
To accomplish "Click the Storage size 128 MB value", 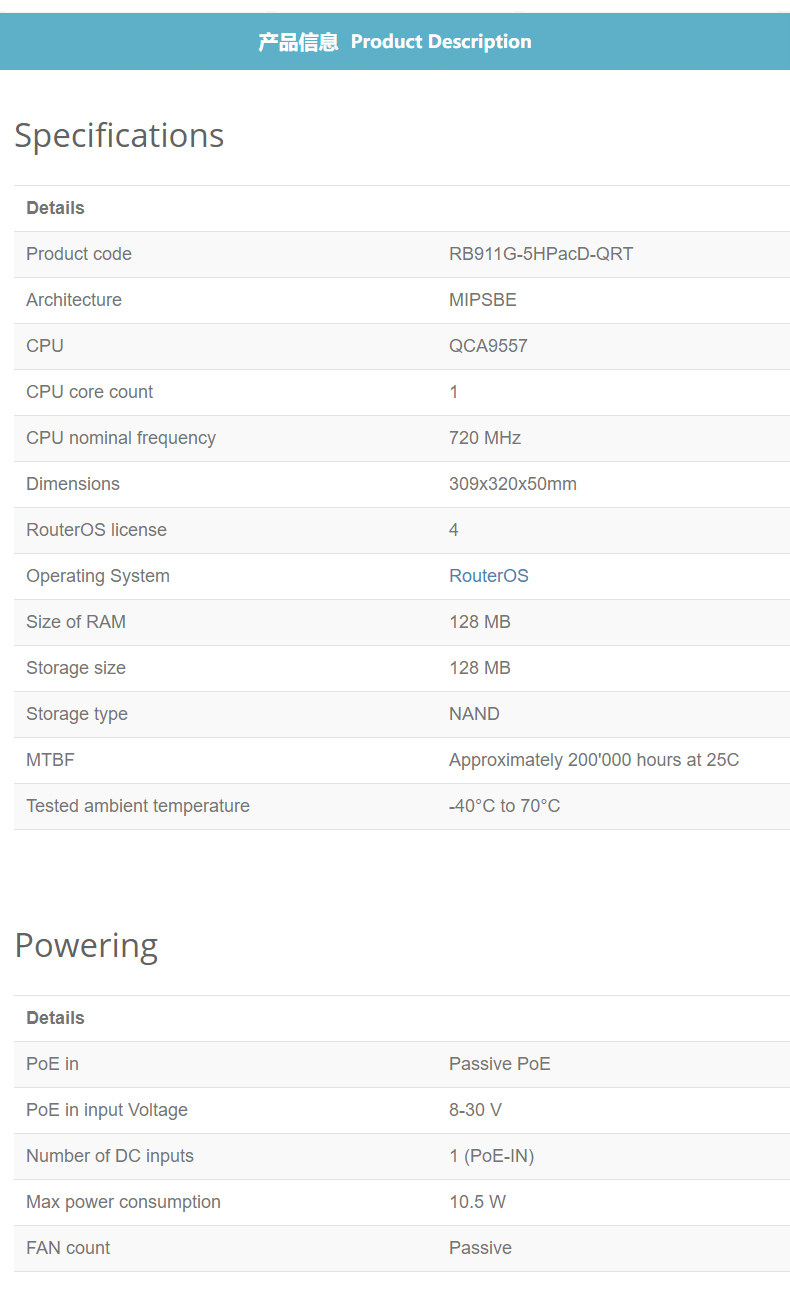I will pyautogui.click(x=480, y=668).
